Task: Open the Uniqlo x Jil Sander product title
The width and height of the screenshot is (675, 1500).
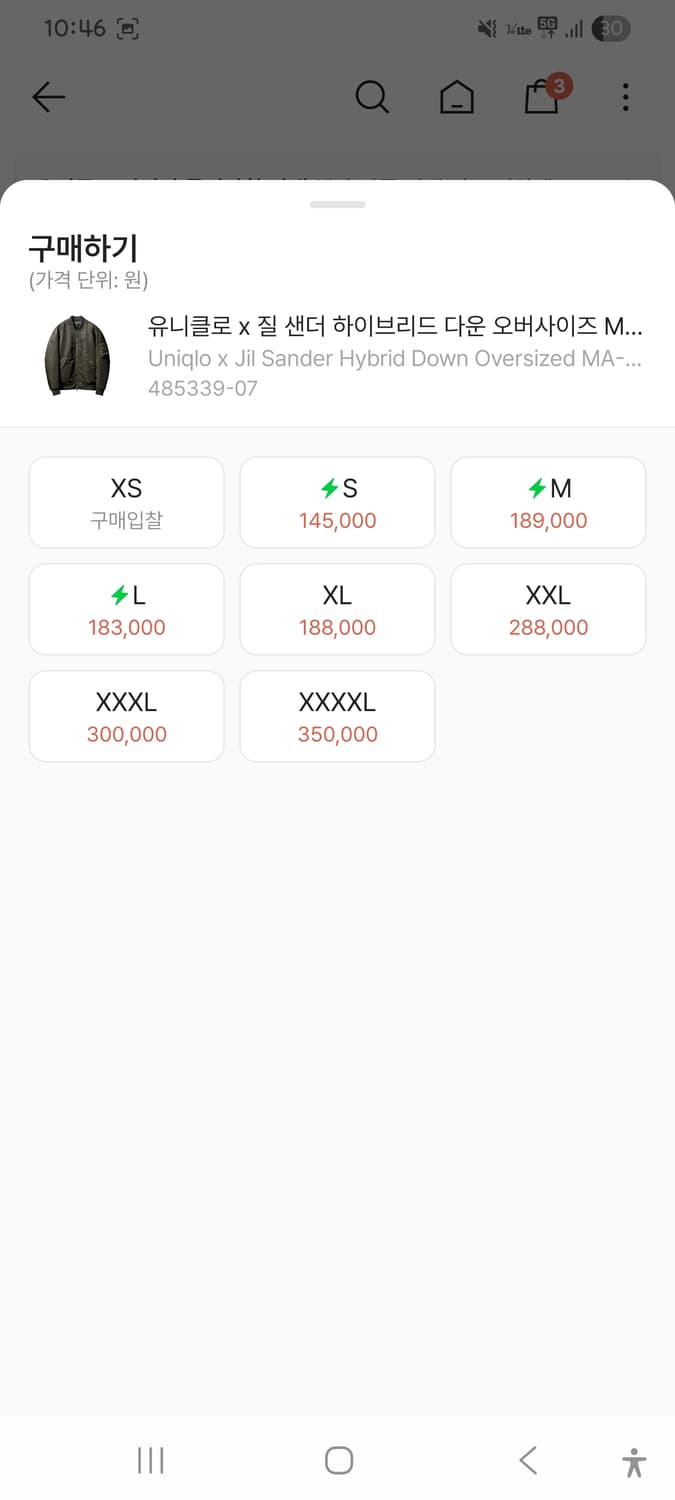Action: pos(395,327)
